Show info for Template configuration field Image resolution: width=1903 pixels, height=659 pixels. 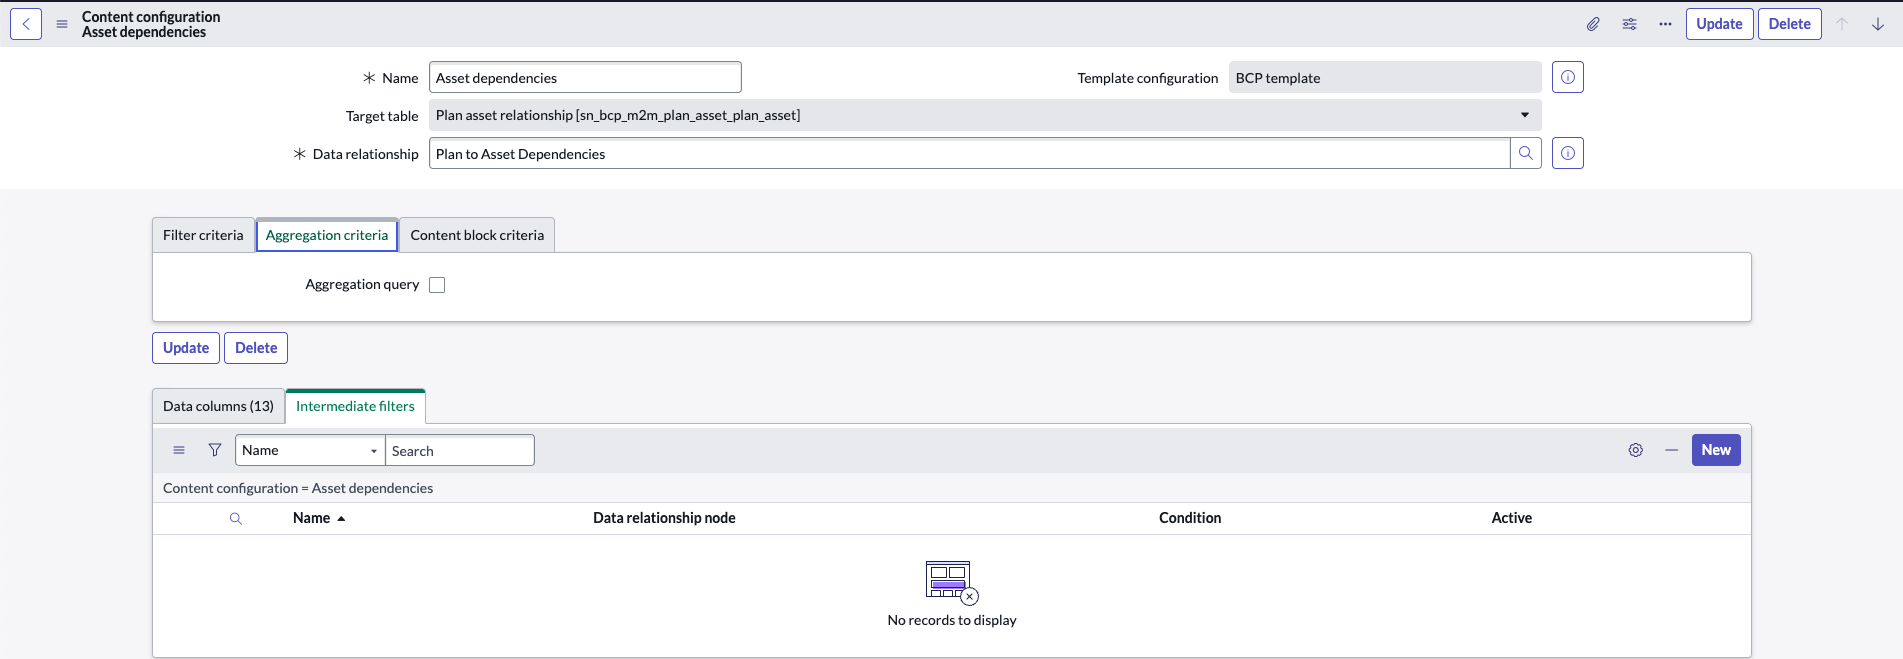pyautogui.click(x=1568, y=77)
